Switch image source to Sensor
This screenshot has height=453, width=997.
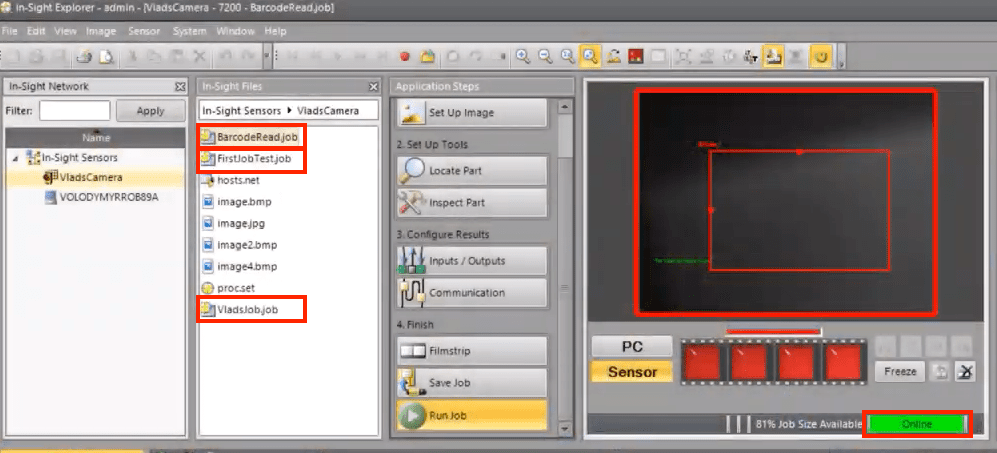click(x=631, y=372)
